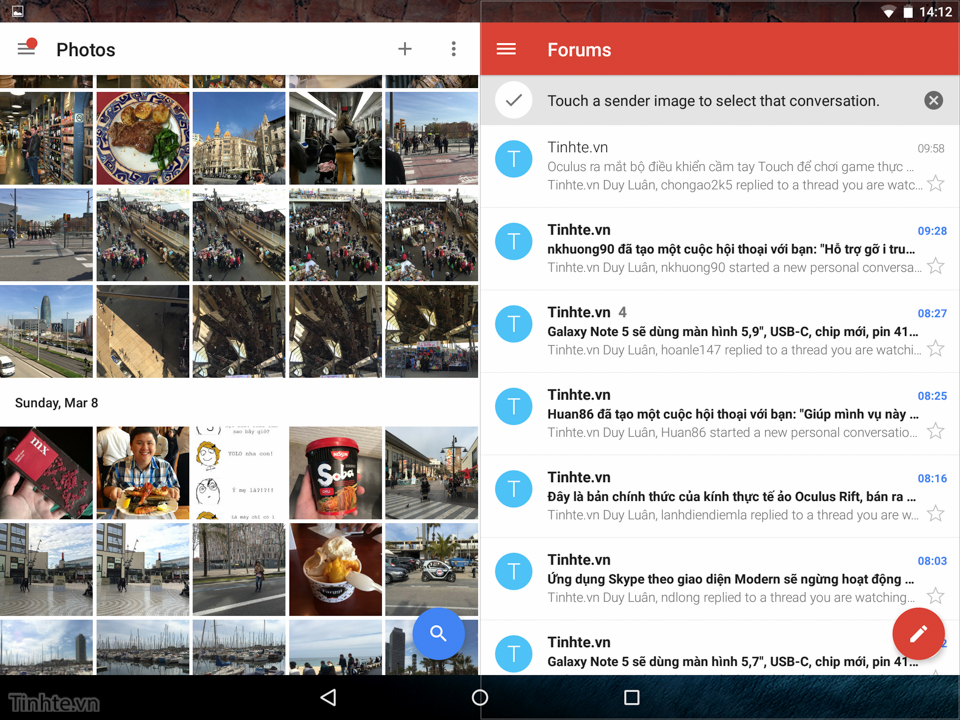Viewport: 960px width, 720px height.
Task: Select avatar of Galaxy Note 5 5,7" email
Action: click(x=513, y=654)
